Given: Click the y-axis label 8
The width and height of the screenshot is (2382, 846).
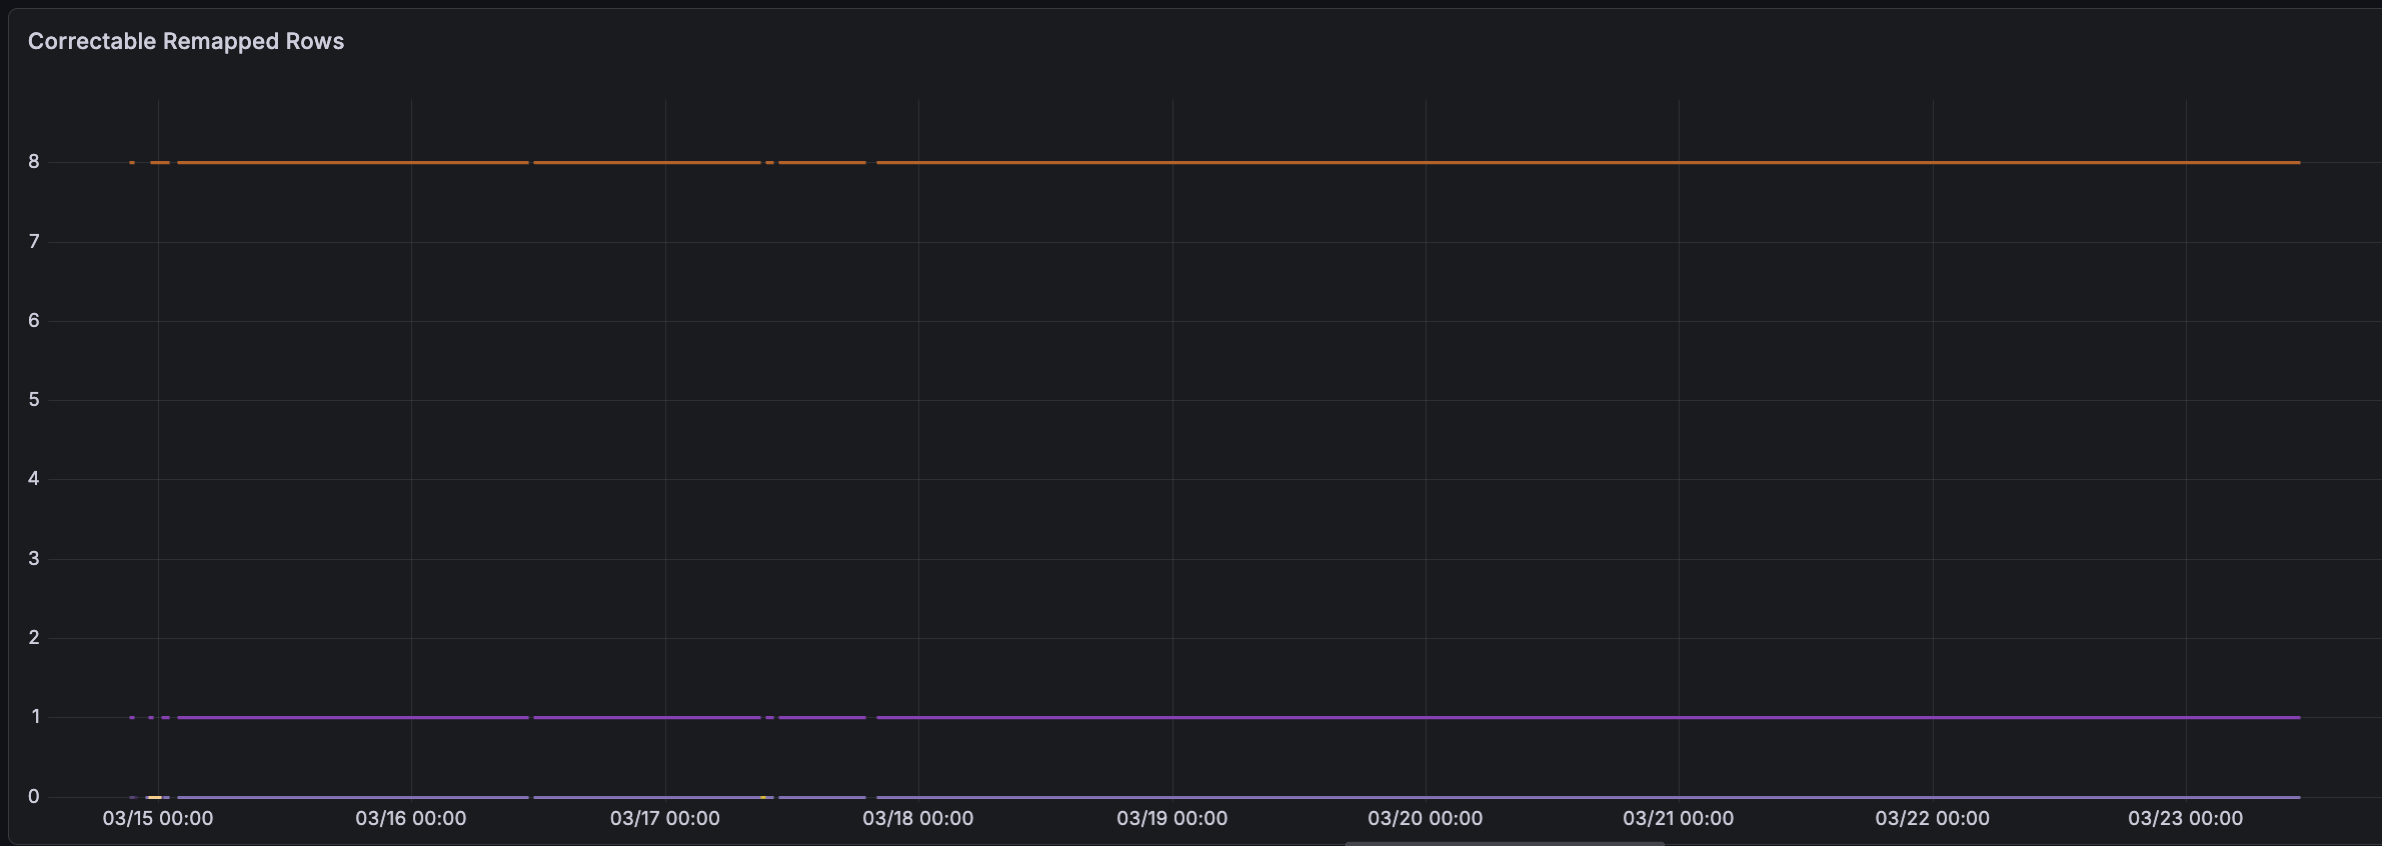Looking at the screenshot, I should [x=34, y=162].
